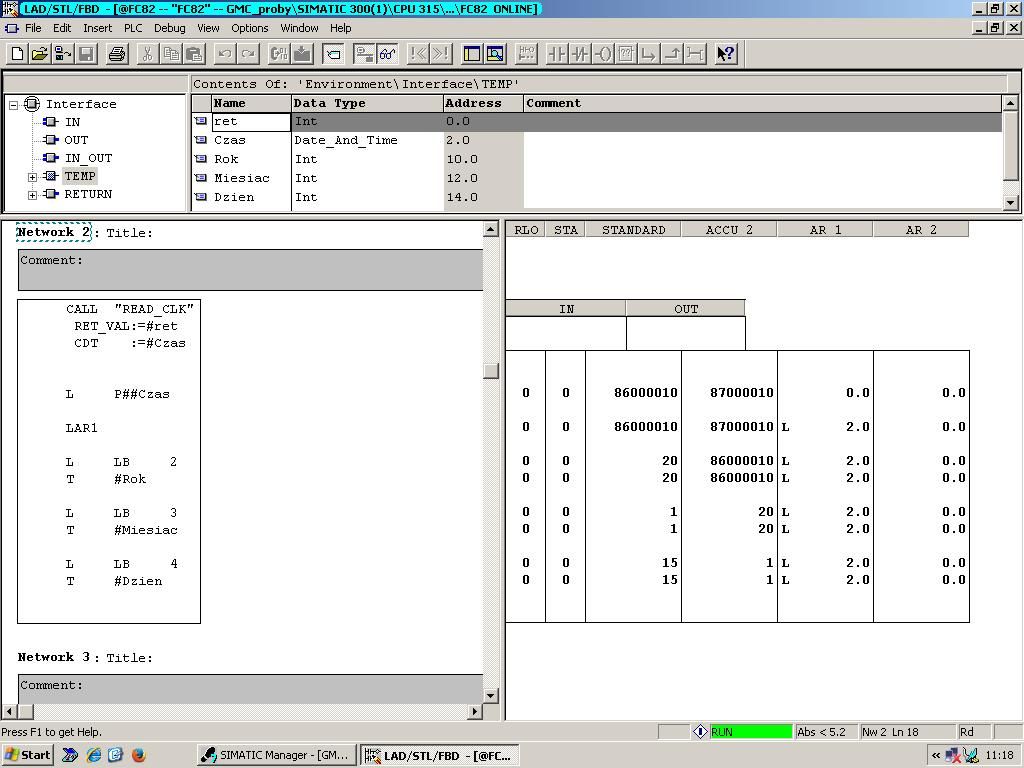The width and height of the screenshot is (1024, 768).
Task: Toggle the Details magnifier view icon
Action: 495,54
